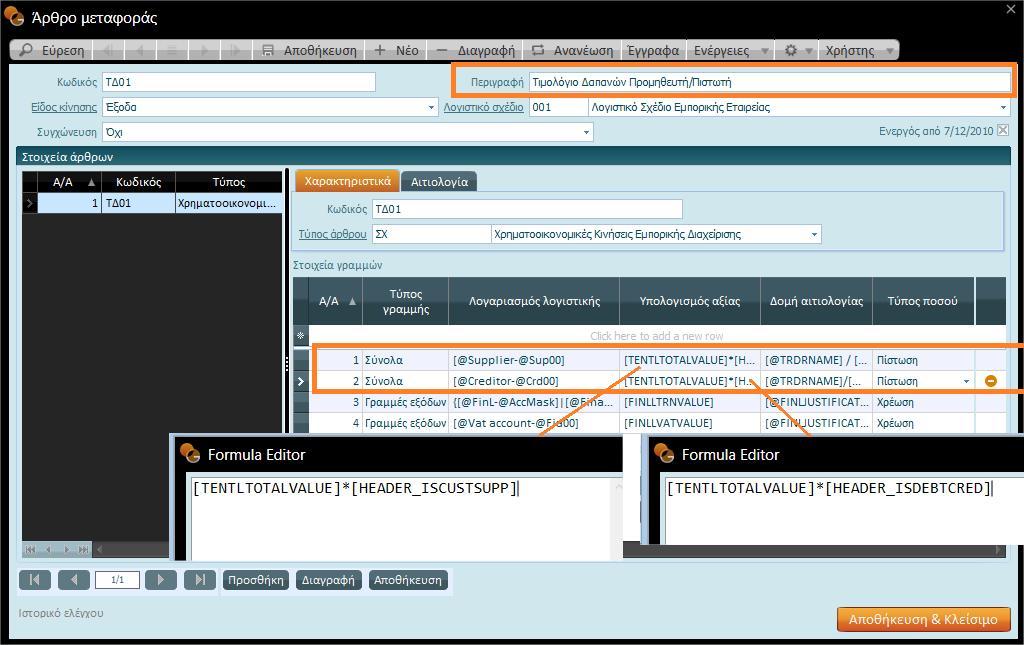Open the Είδος κίνησης dropdown arrow

pyautogui.click(x=431, y=108)
